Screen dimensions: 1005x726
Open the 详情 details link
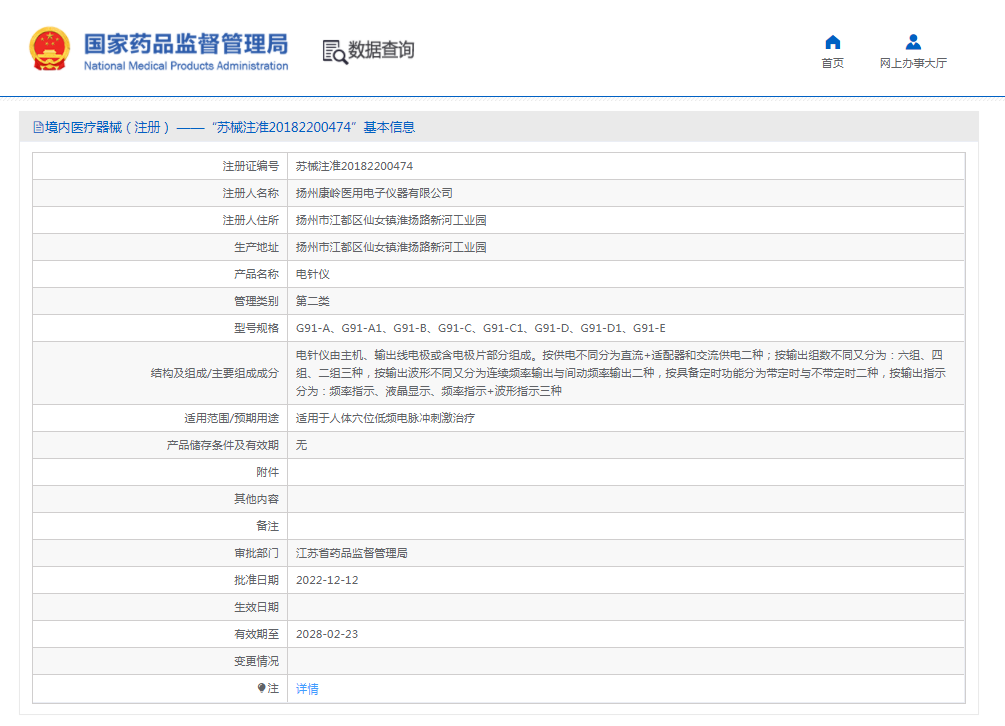(307, 689)
